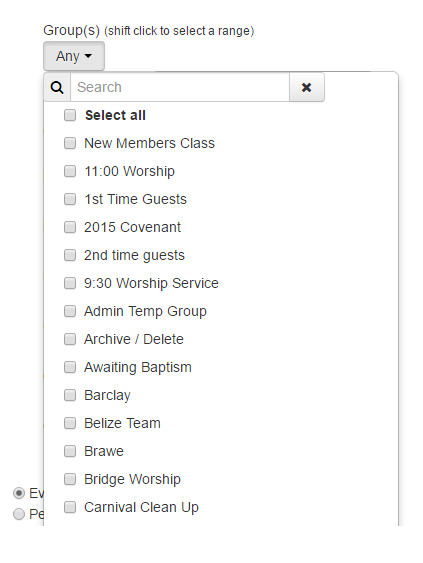Select the Belize Team label
Viewport: 423px width, 563px height.
pyautogui.click(x=122, y=423)
